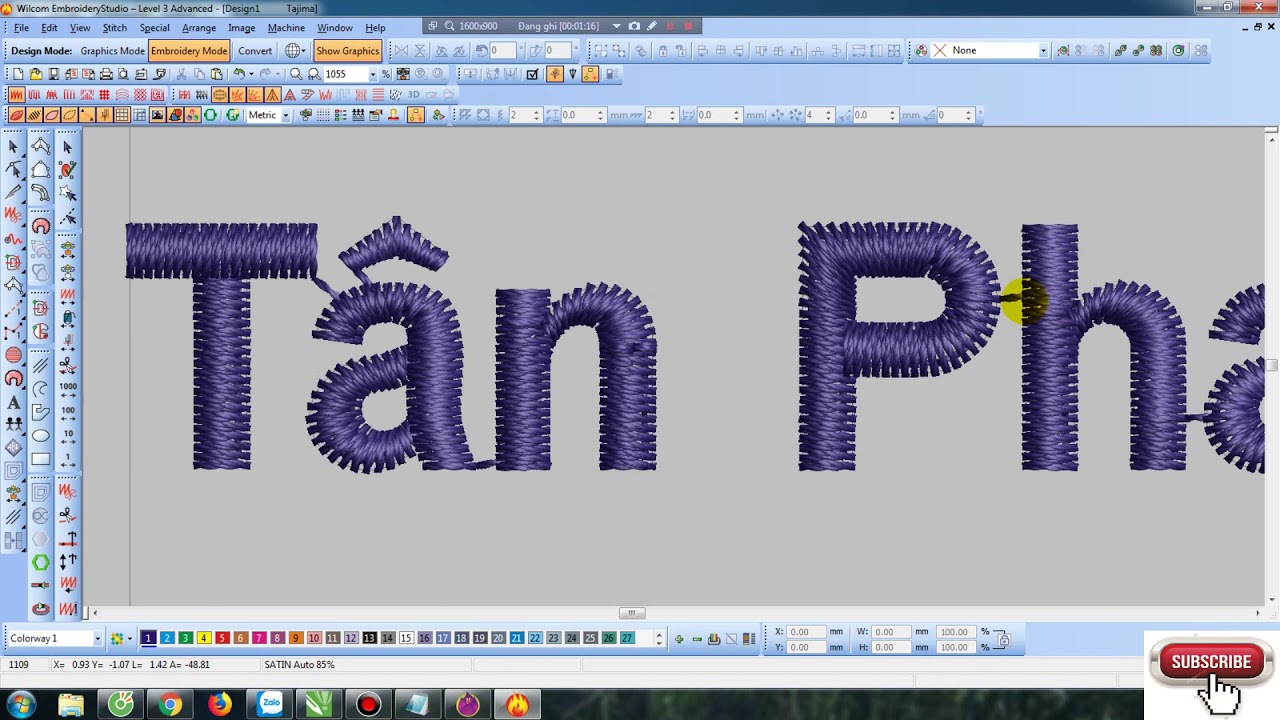Select the green hexagon tool
Screen dimensions: 1280x720
pos(40,563)
